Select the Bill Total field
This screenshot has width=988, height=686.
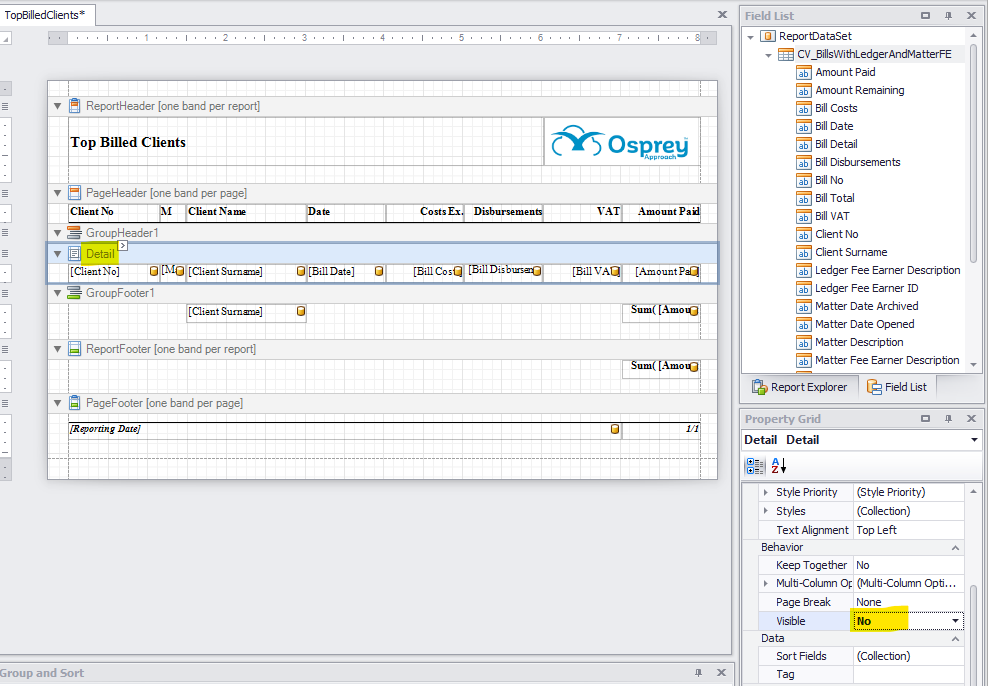(835, 198)
